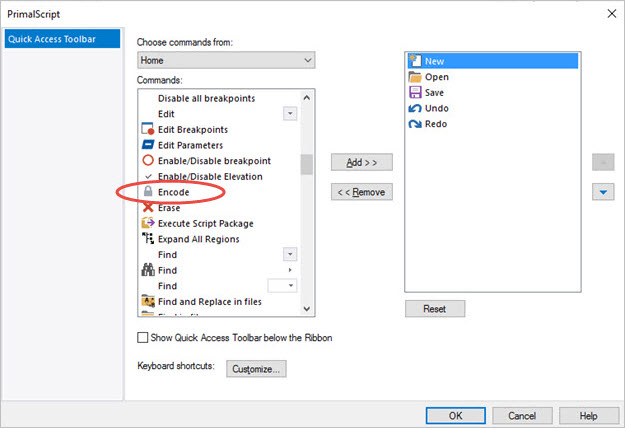Viewport: 625px width, 428px height.
Task: Select the Encode command
Action: (219, 192)
